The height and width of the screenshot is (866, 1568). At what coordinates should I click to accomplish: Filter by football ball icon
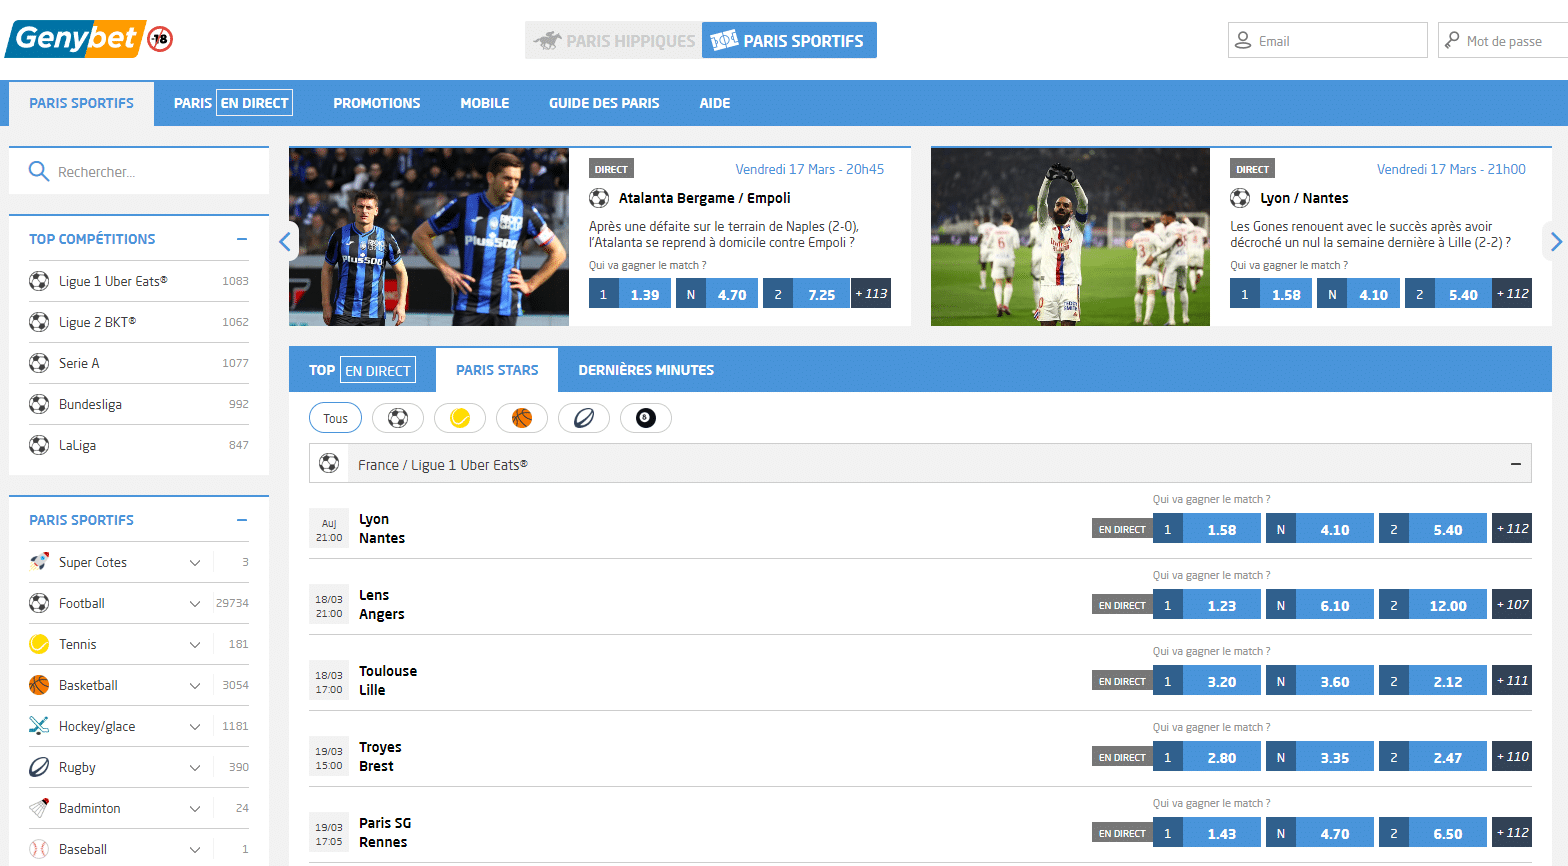398,418
